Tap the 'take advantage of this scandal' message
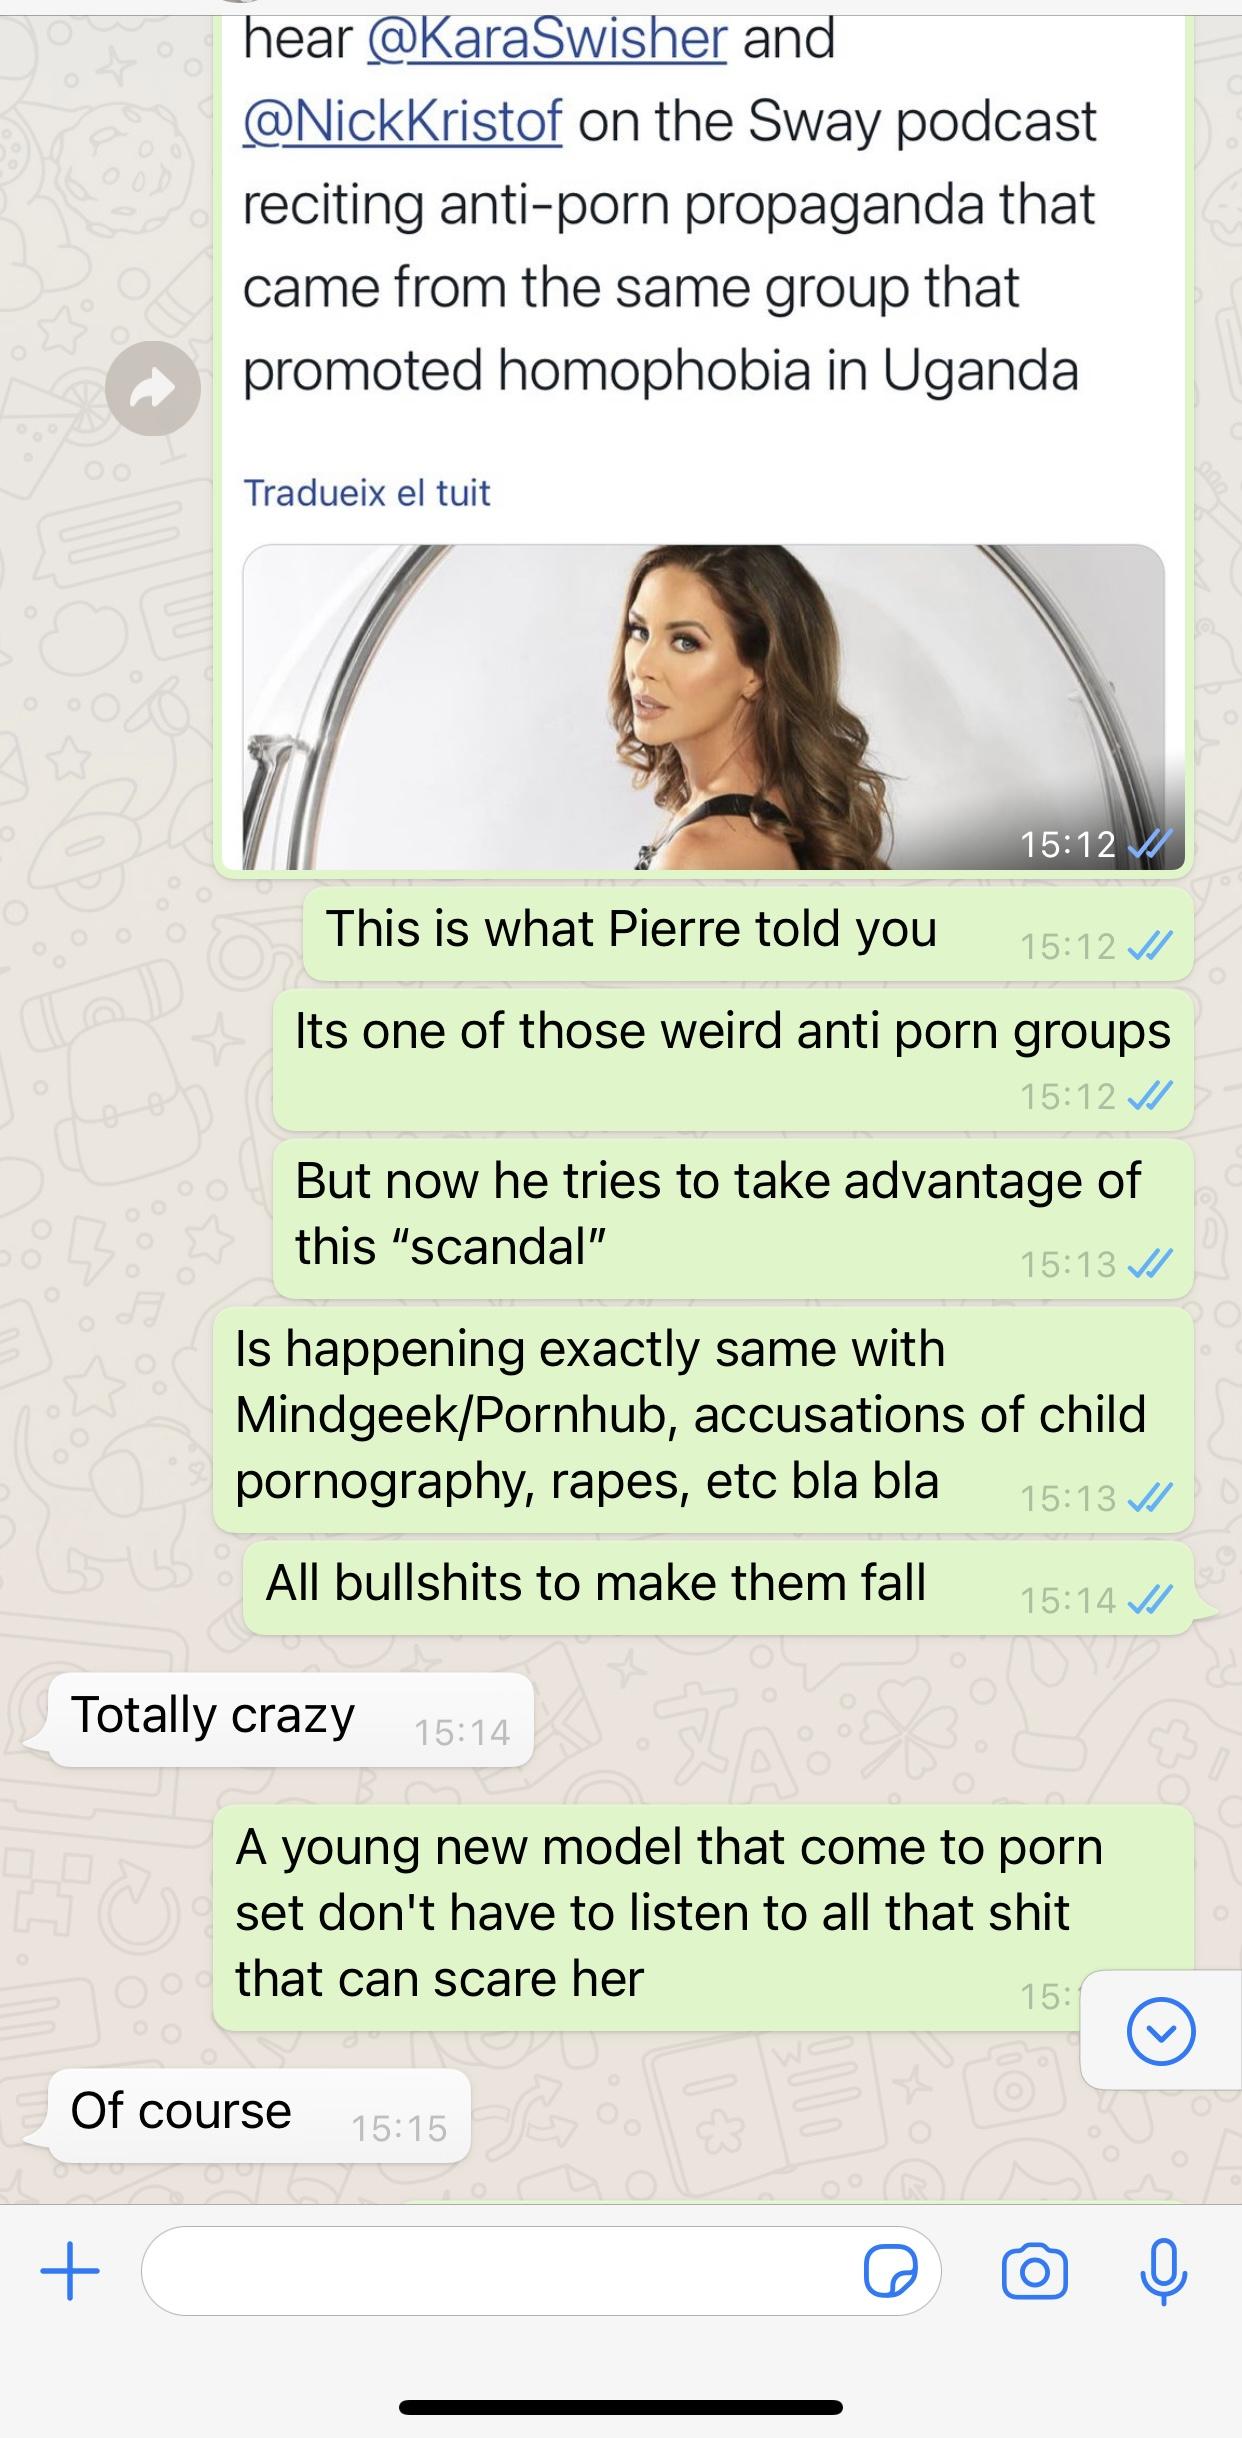The width and height of the screenshot is (1242, 2438). 733,1219
